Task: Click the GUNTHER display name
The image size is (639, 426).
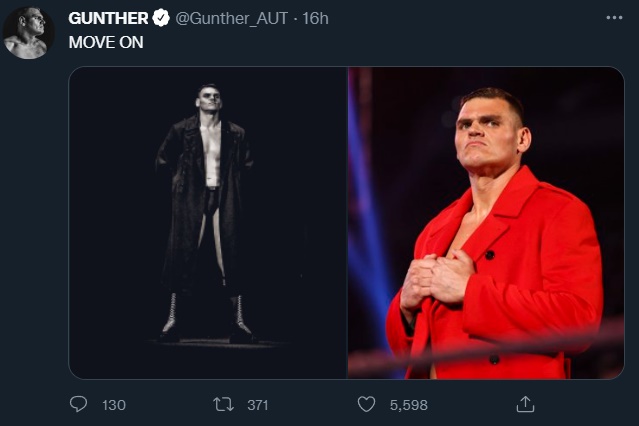Action: (108, 19)
